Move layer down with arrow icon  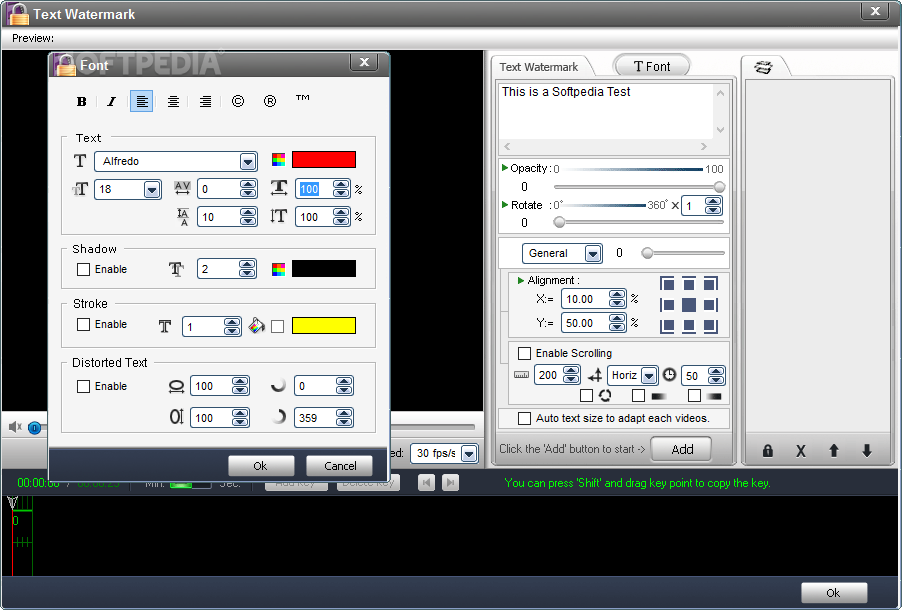(867, 451)
